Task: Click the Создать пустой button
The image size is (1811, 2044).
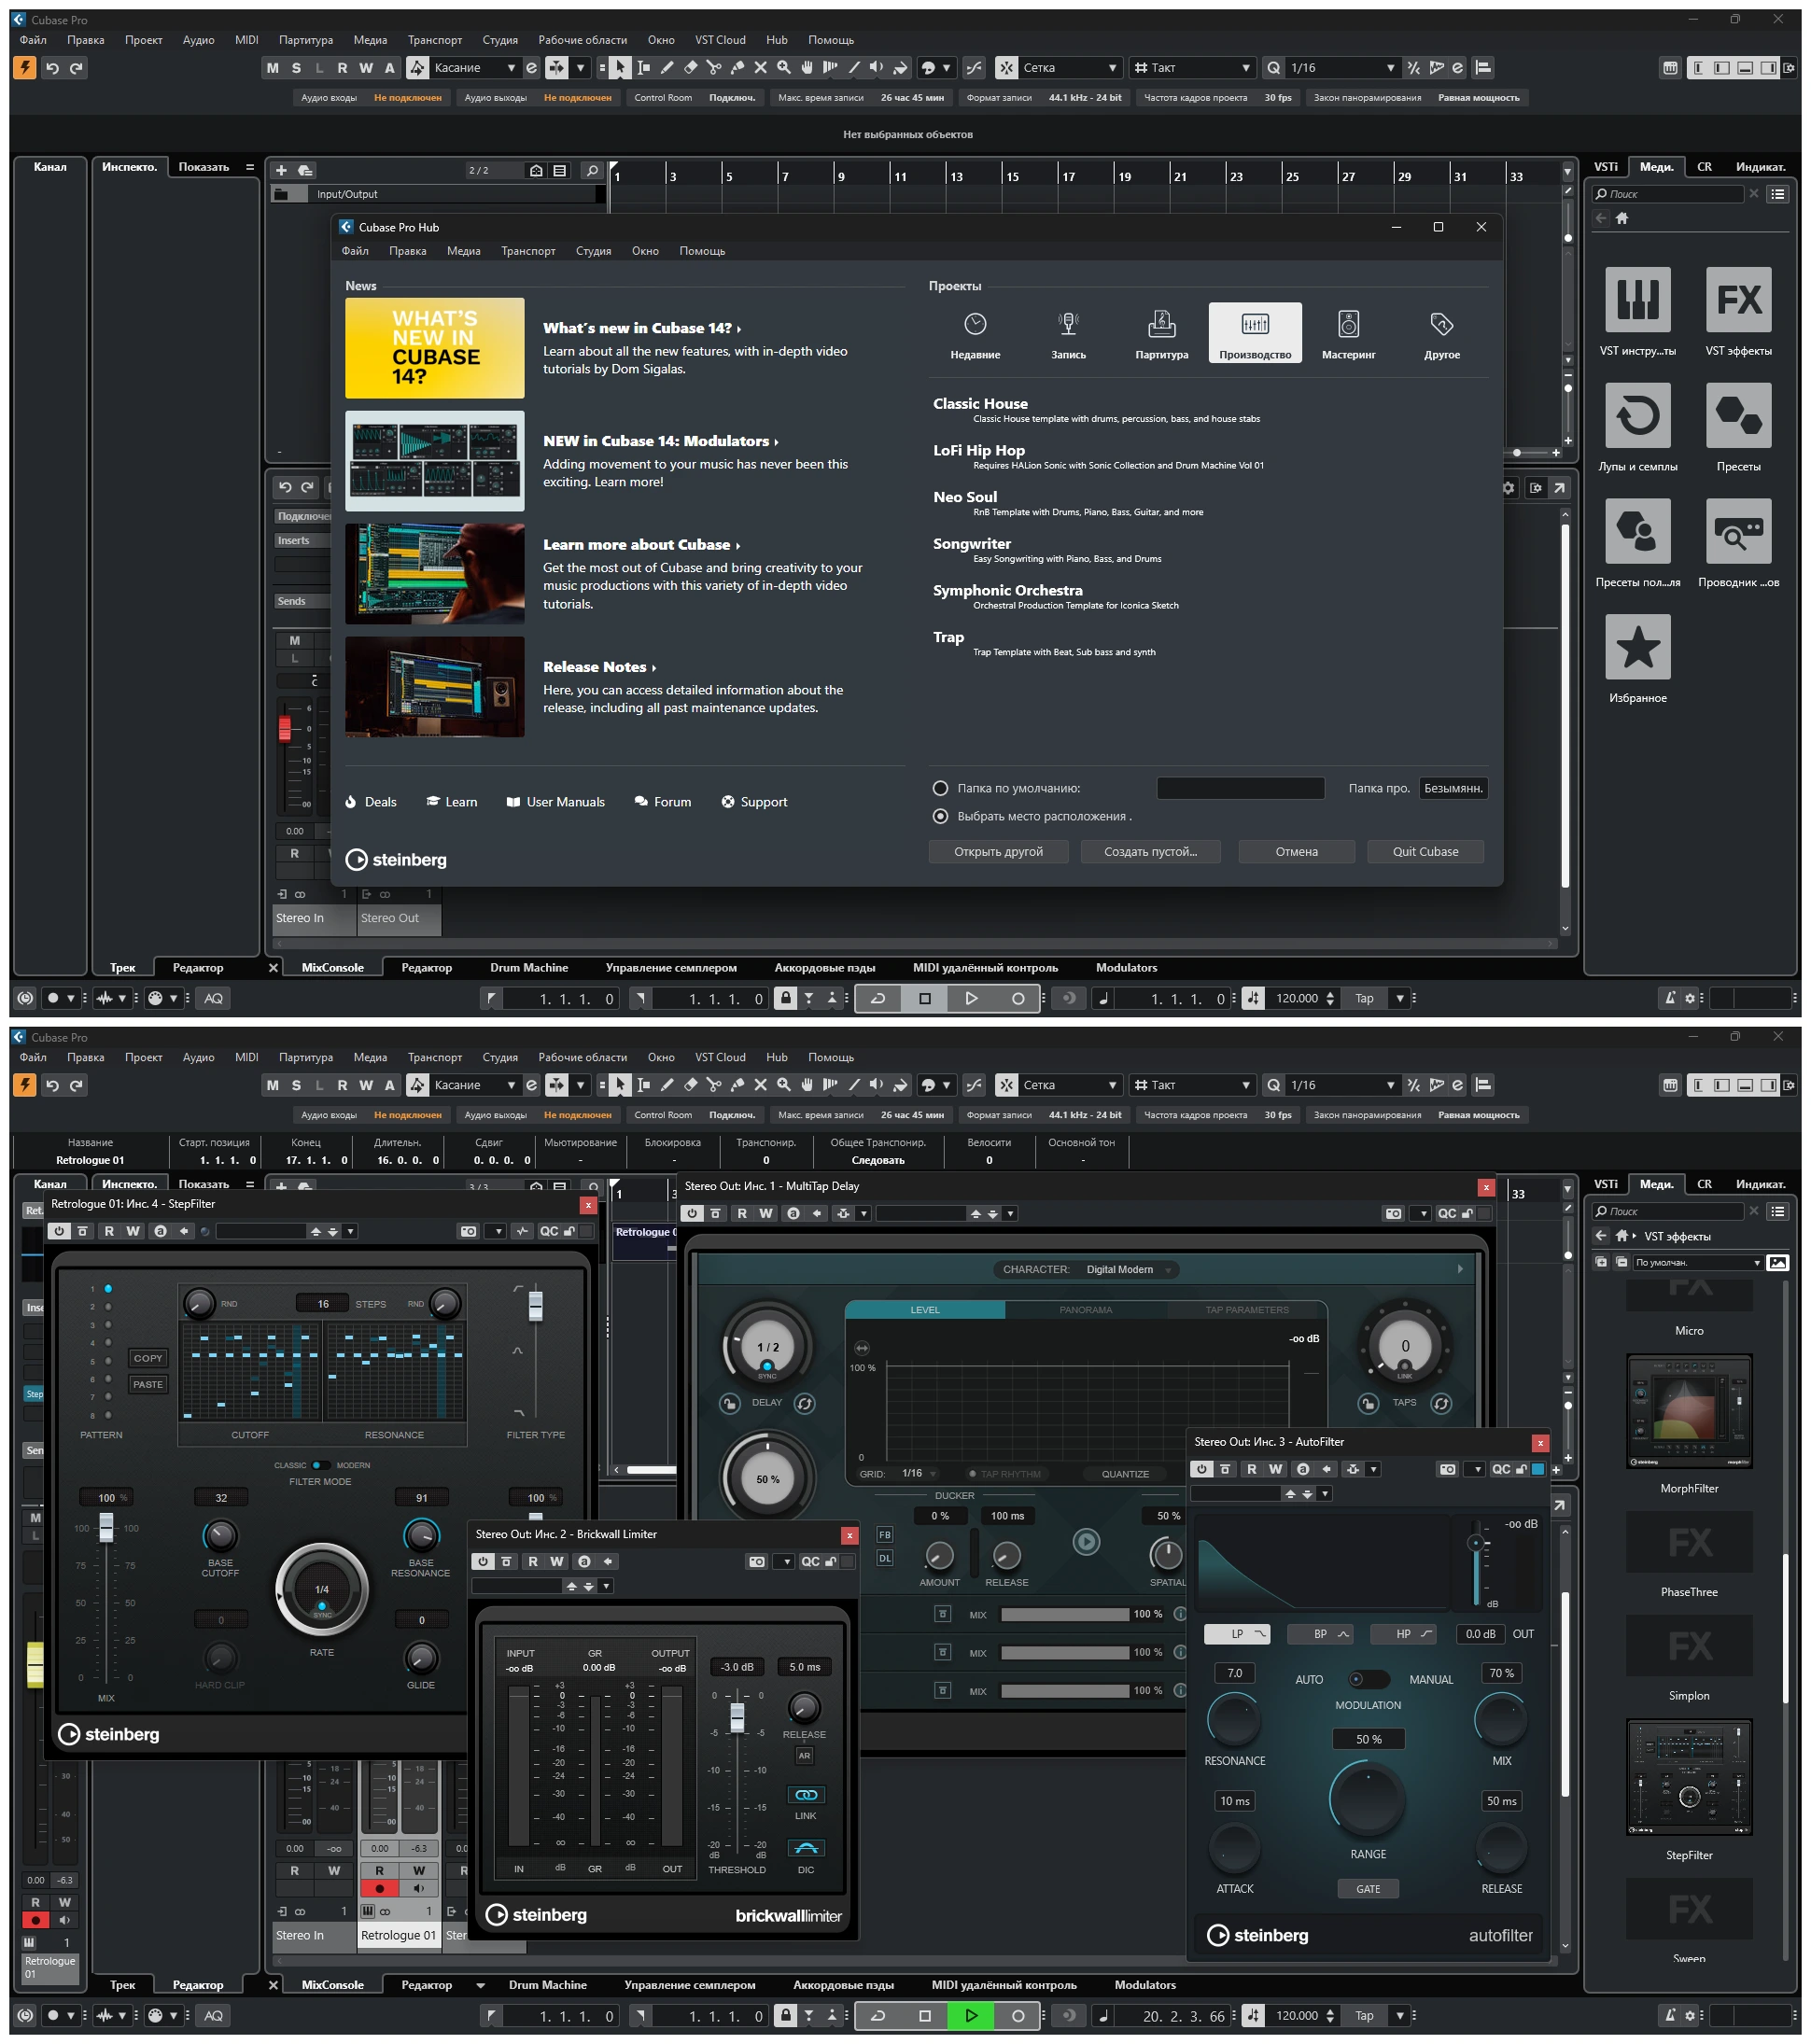Action: point(1150,852)
